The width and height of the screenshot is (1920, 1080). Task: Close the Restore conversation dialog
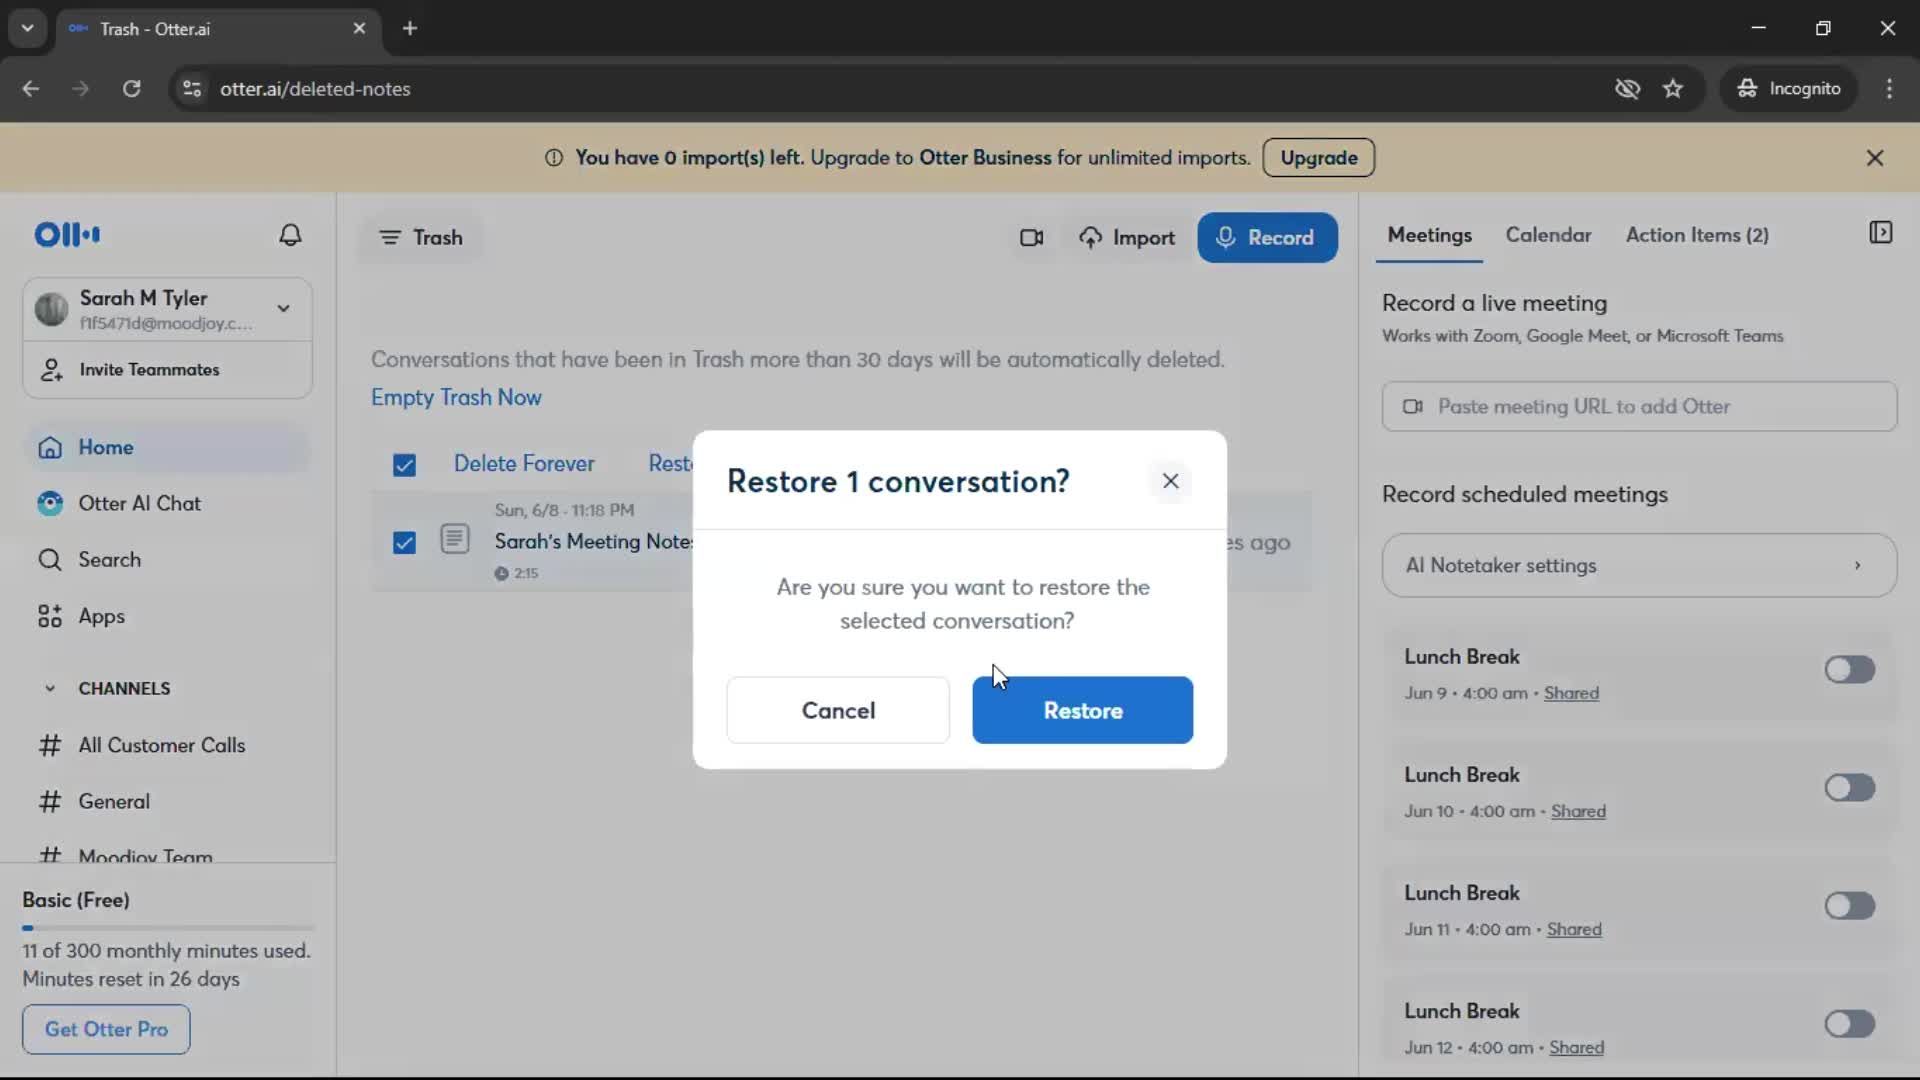[x=1170, y=481]
